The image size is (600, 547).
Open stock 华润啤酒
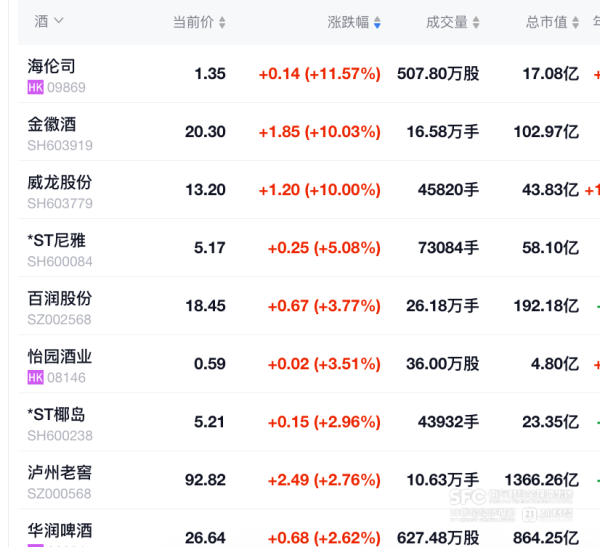tap(60, 531)
